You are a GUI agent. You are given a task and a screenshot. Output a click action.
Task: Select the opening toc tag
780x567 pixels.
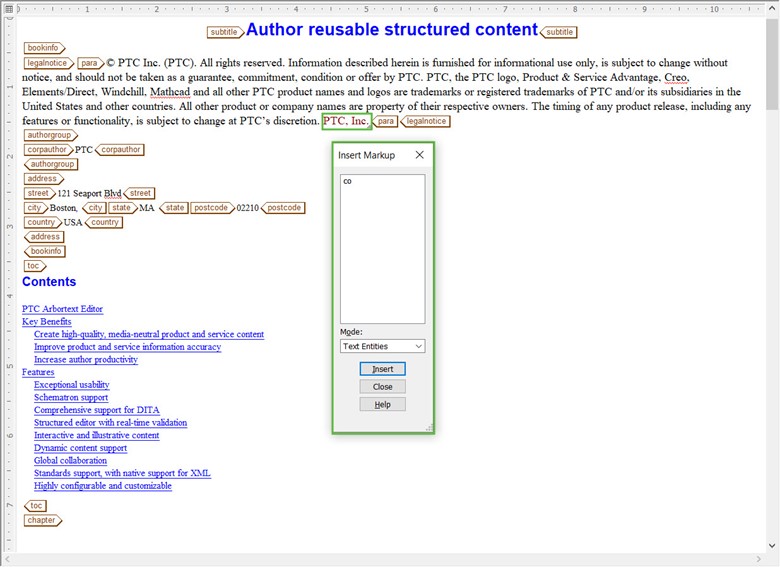35,266
